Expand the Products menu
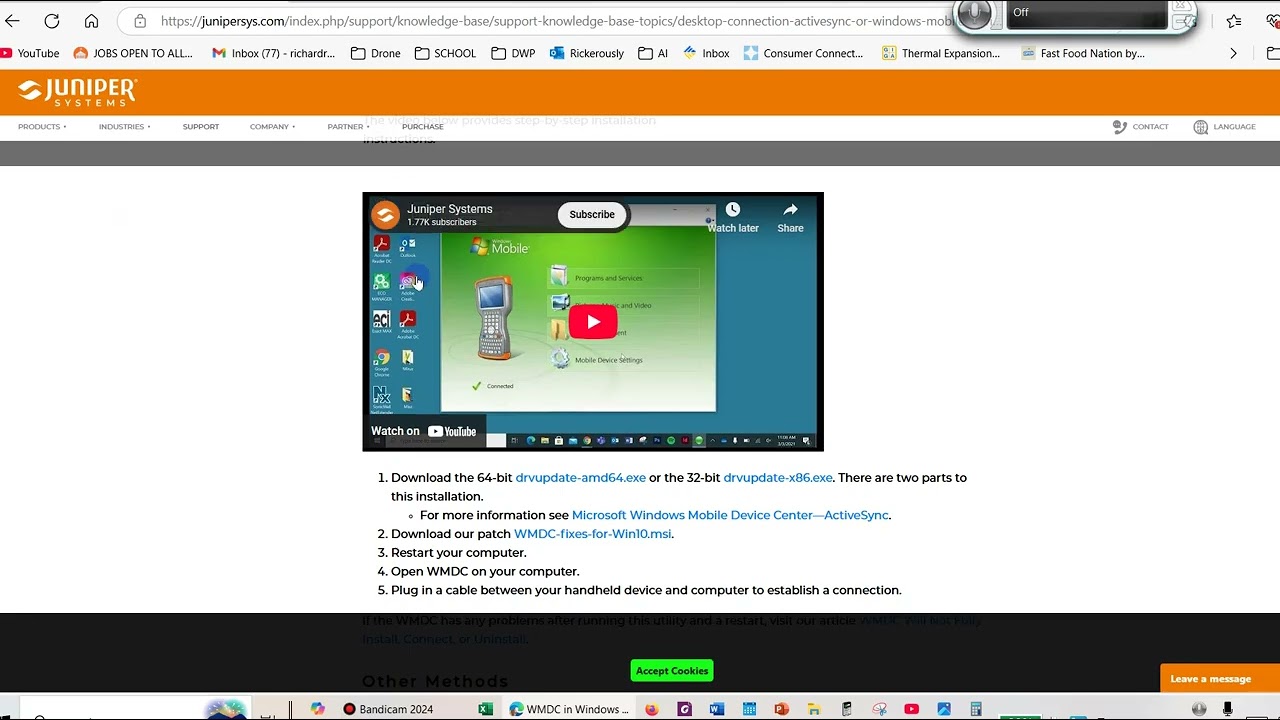The image size is (1280, 720). pyautogui.click(x=42, y=127)
